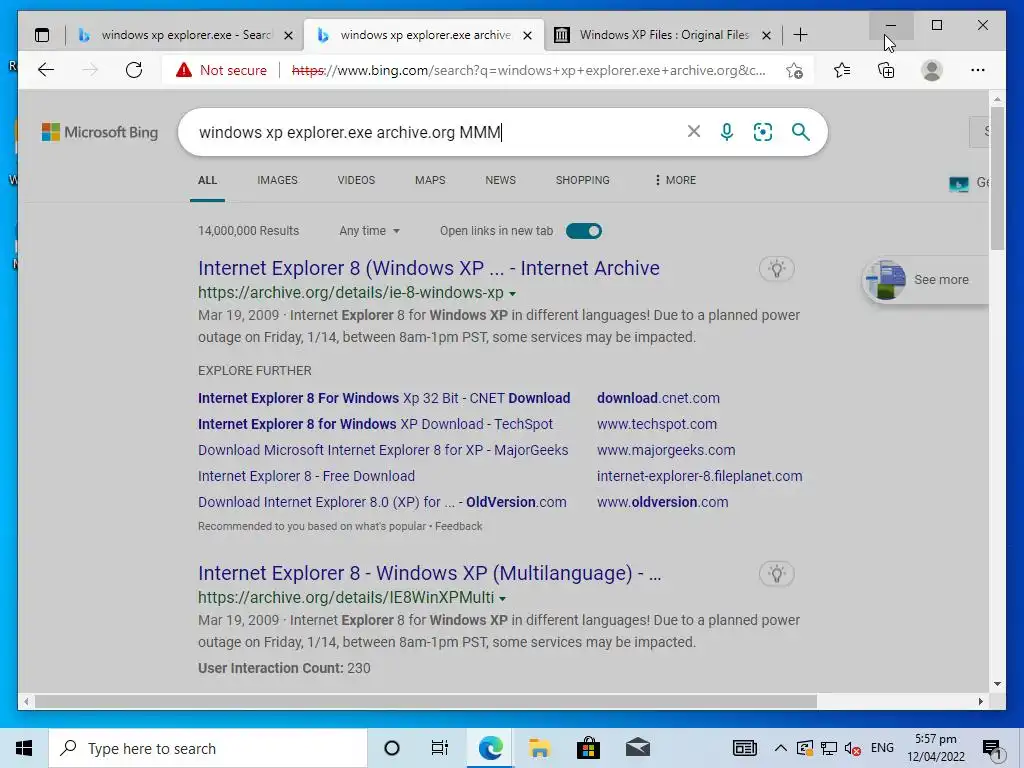Visit the internet-explorer-8.fileplanet.com link
Viewport: 1024px width, 768px height.
point(699,477)
